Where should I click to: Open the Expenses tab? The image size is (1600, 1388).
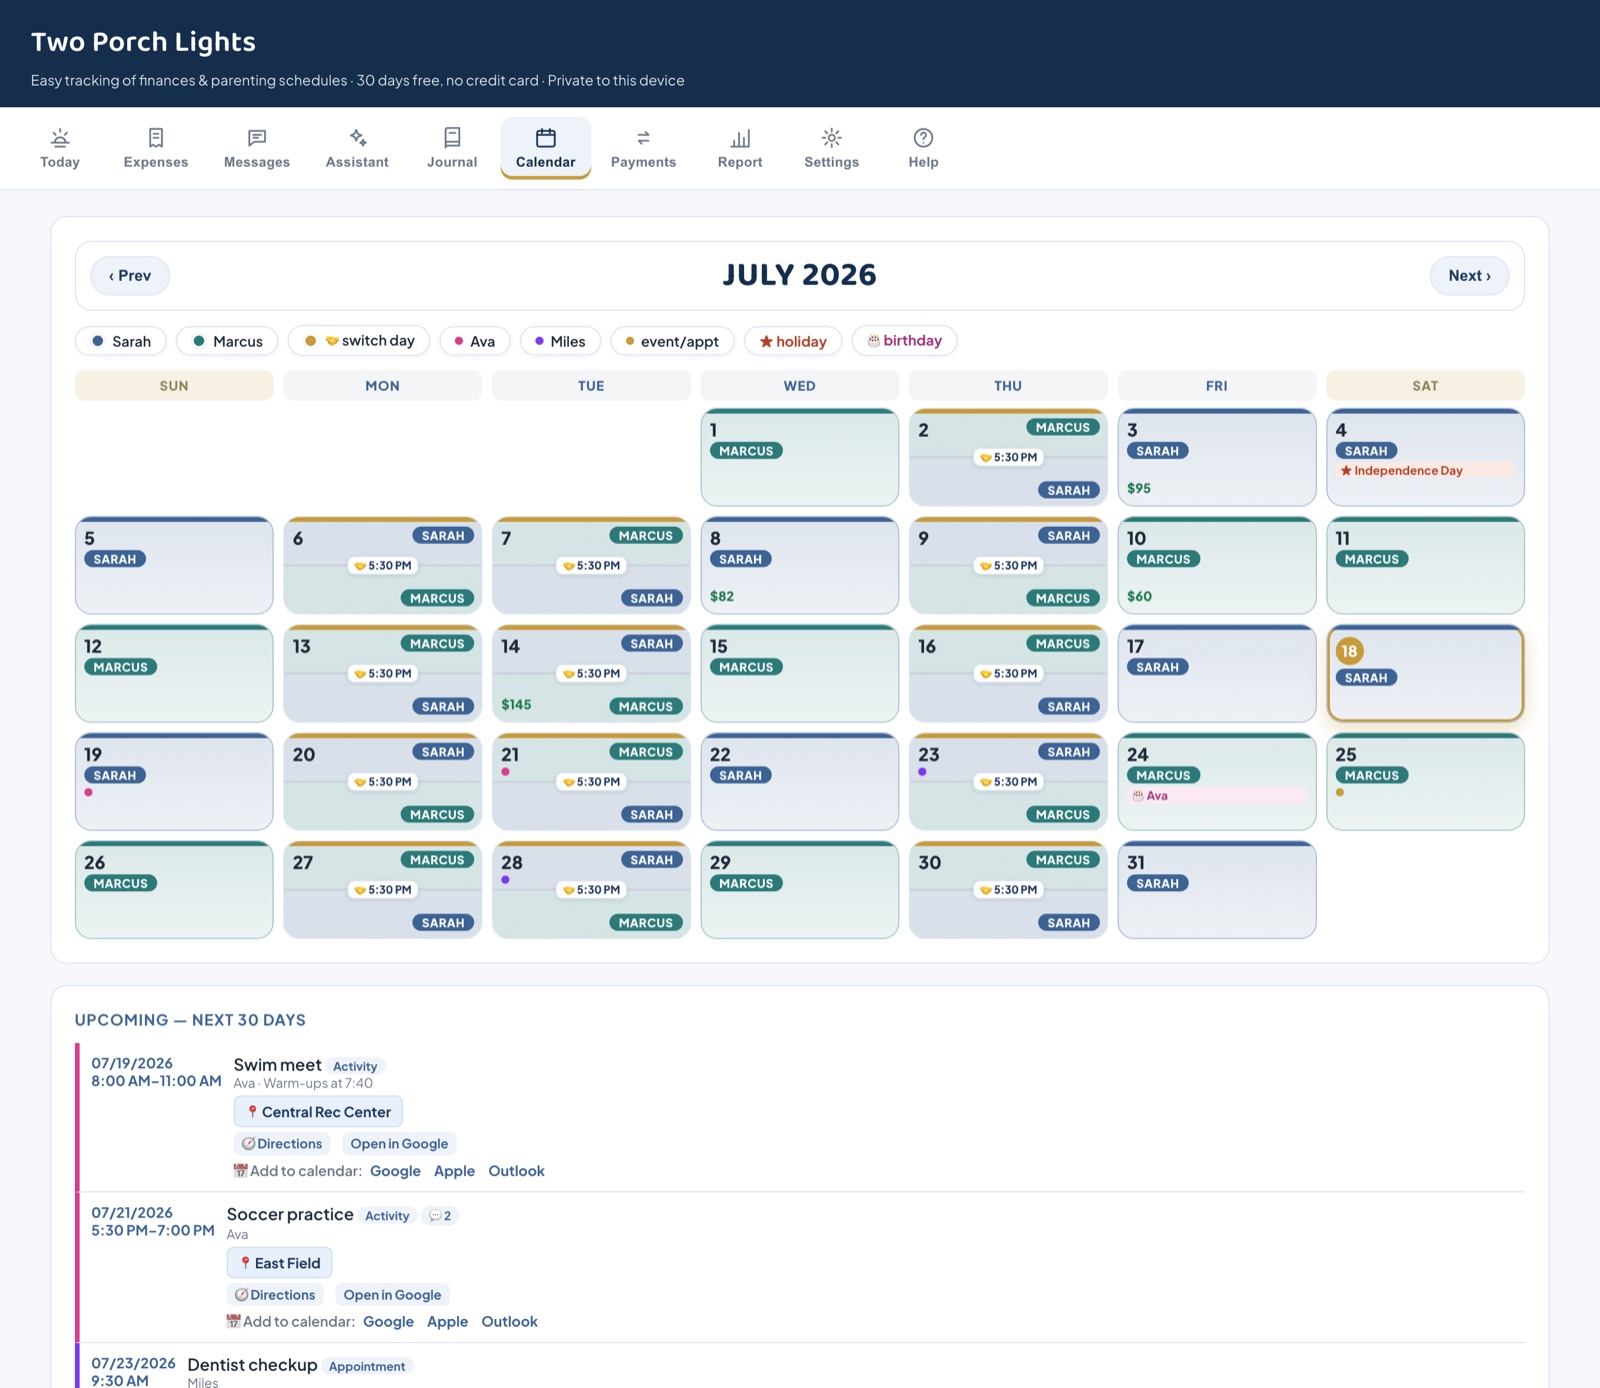pos(156,148)
